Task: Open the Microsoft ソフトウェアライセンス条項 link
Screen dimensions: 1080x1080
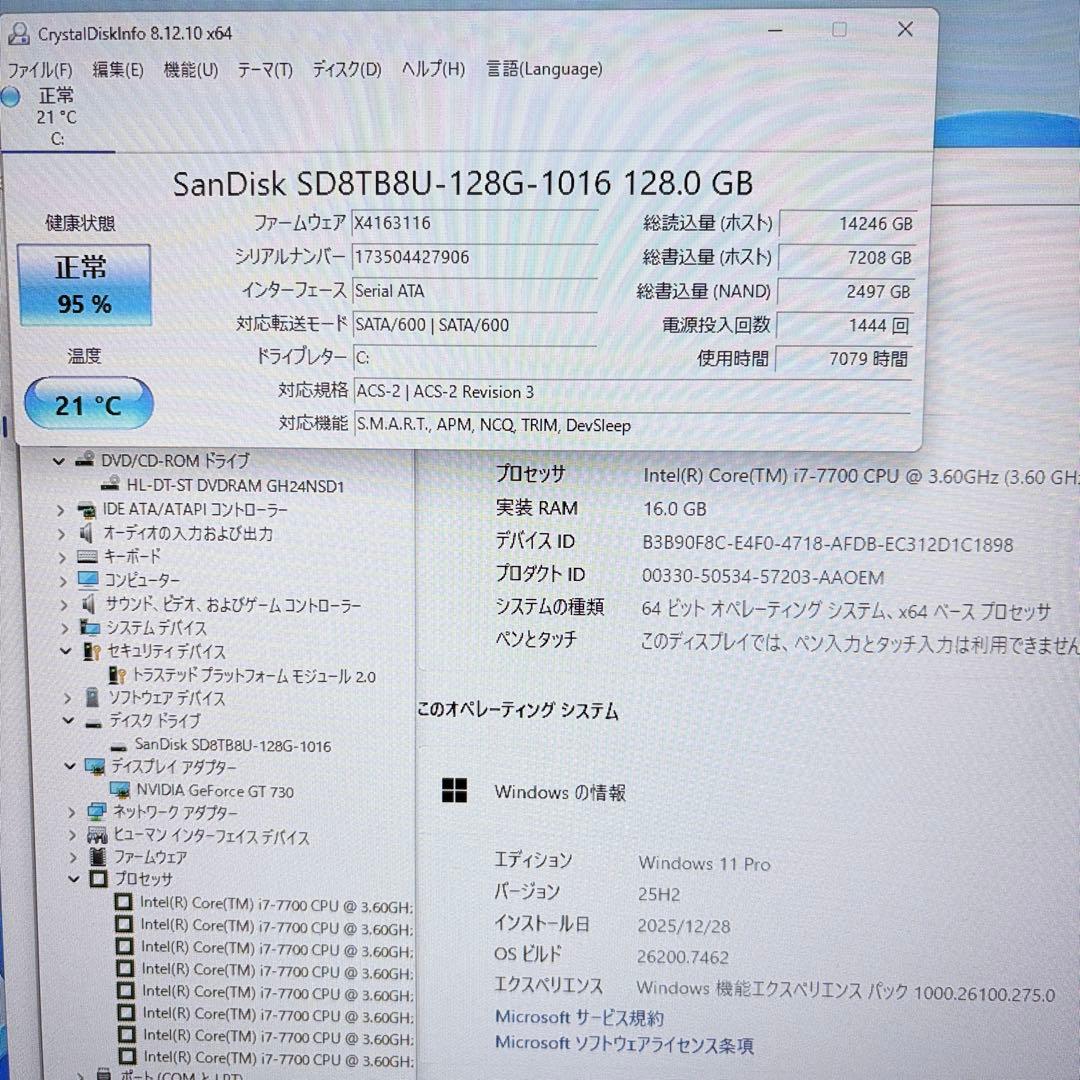Action: 625,1043
